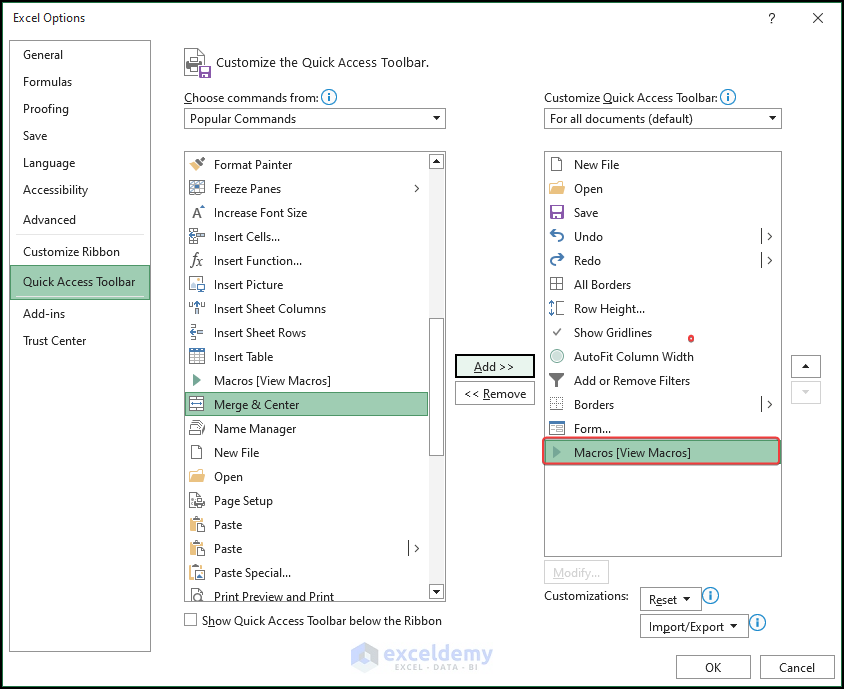Click the All Borders grid icon
844x689 pixels.
pyautogui.click(x=557, y=285)
